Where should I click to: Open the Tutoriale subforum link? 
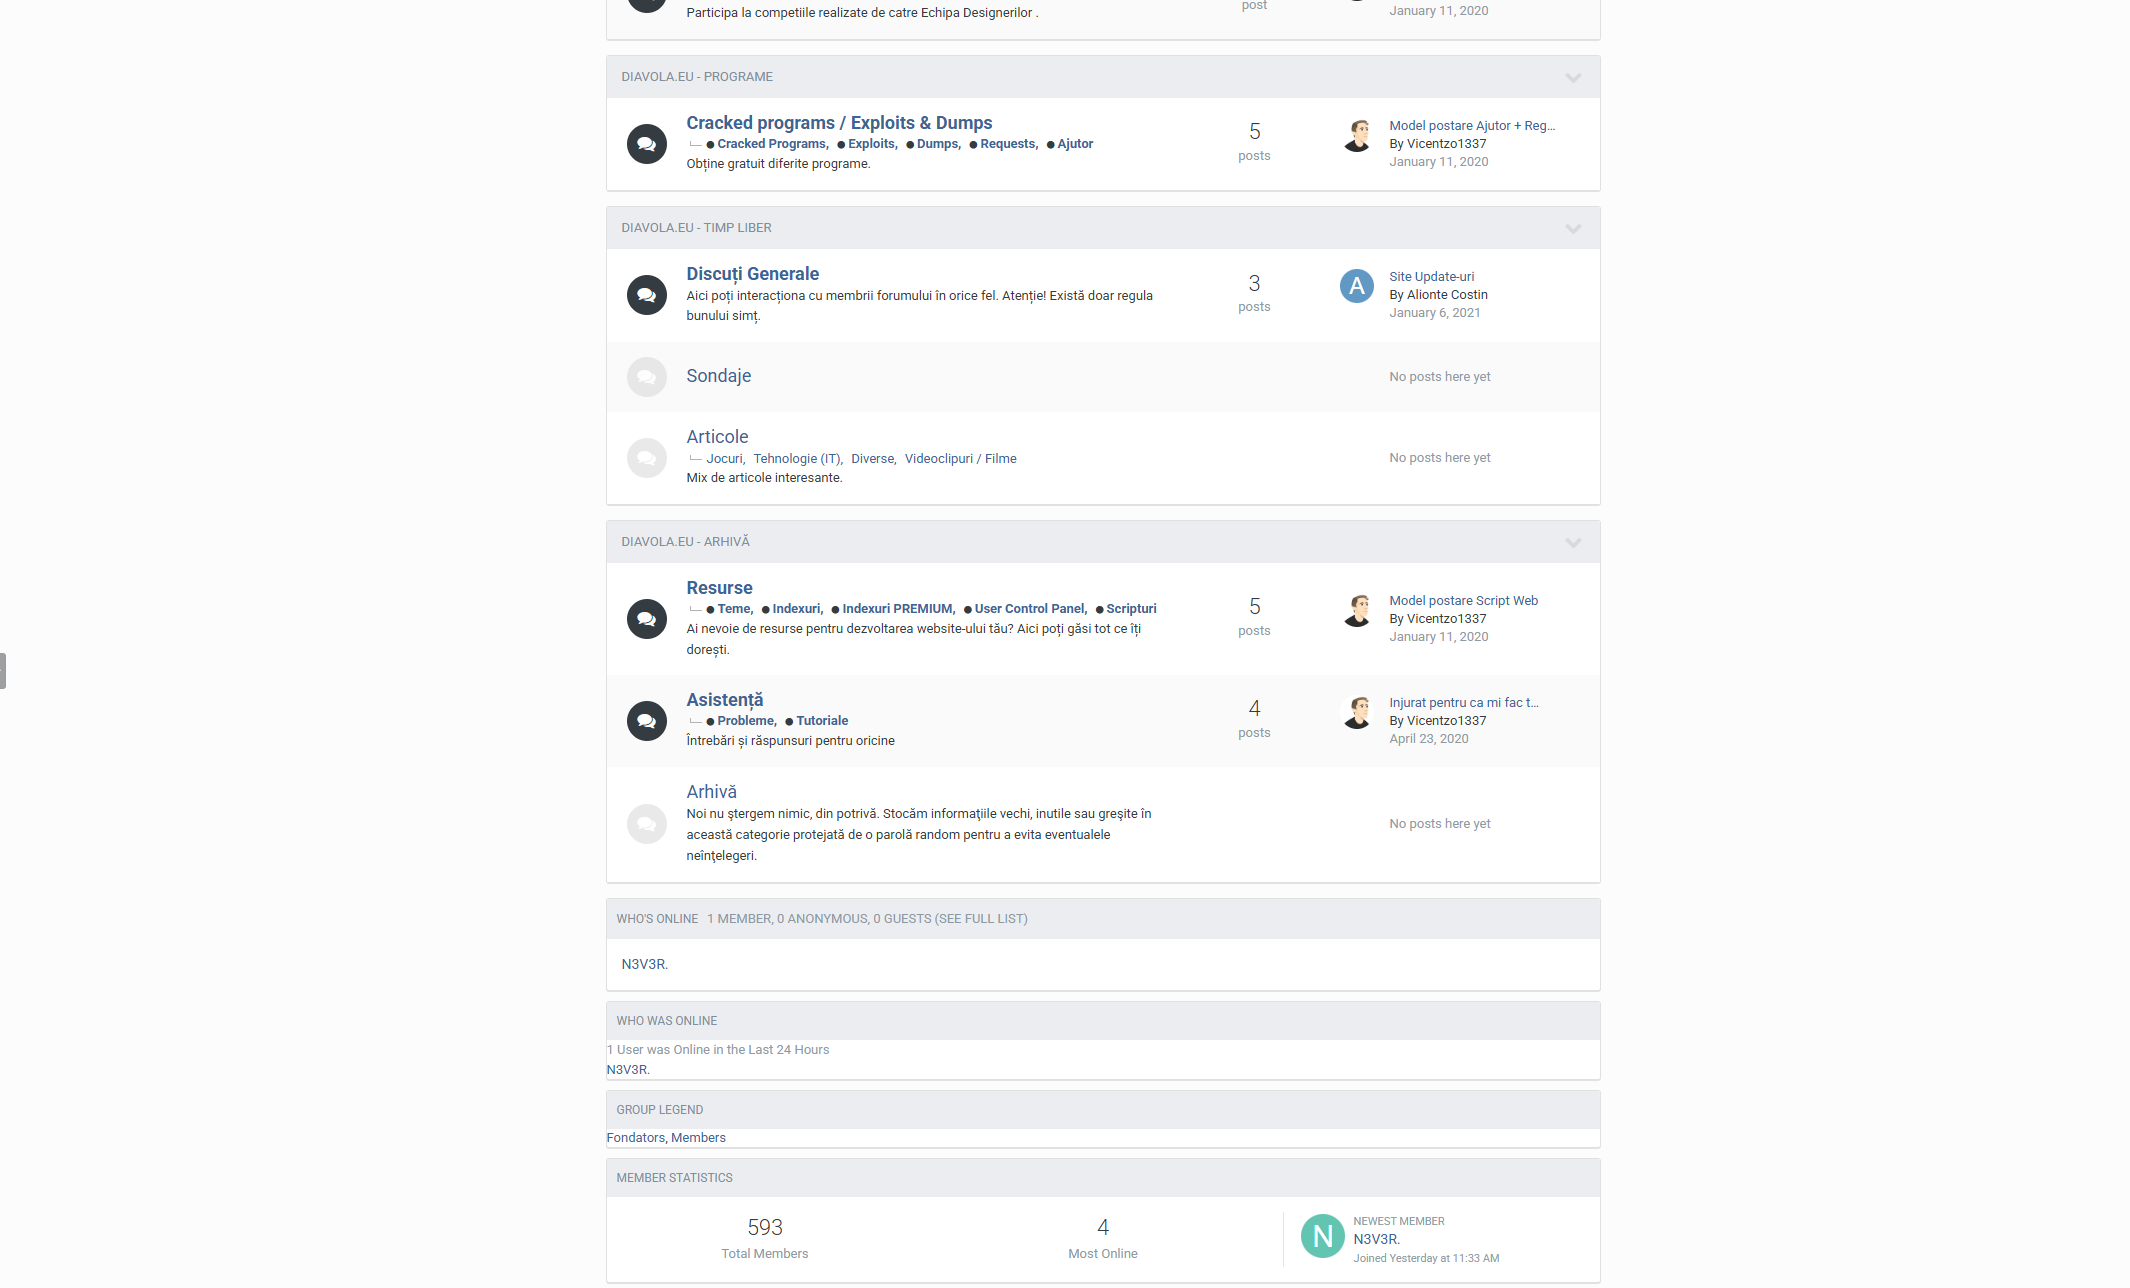821,721
